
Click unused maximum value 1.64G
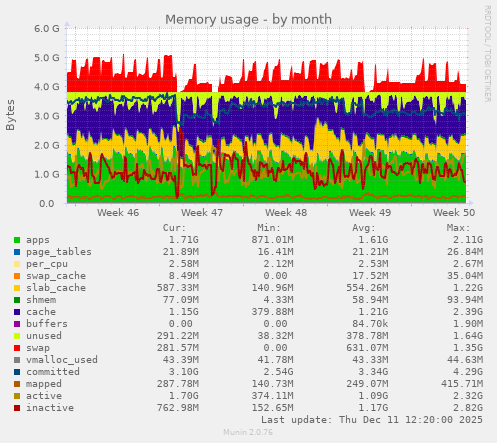coord(468,336)
